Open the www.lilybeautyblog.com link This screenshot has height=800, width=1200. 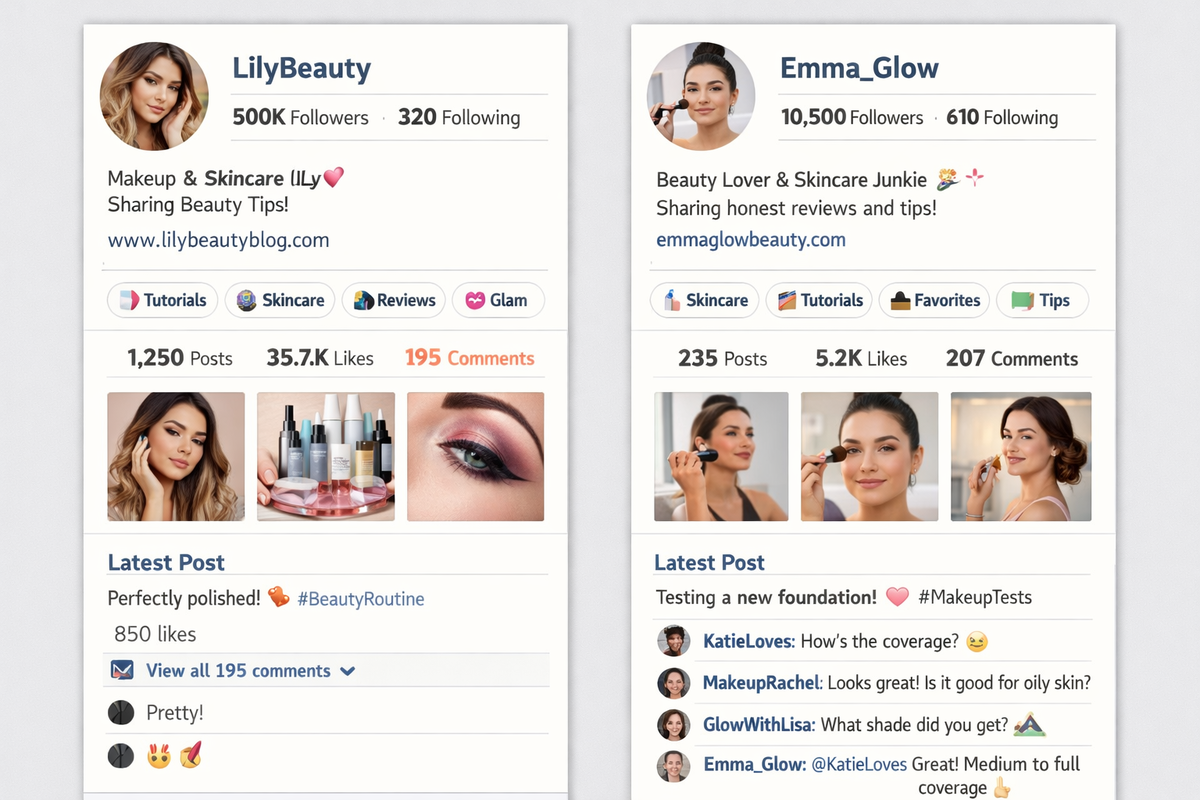218,240
